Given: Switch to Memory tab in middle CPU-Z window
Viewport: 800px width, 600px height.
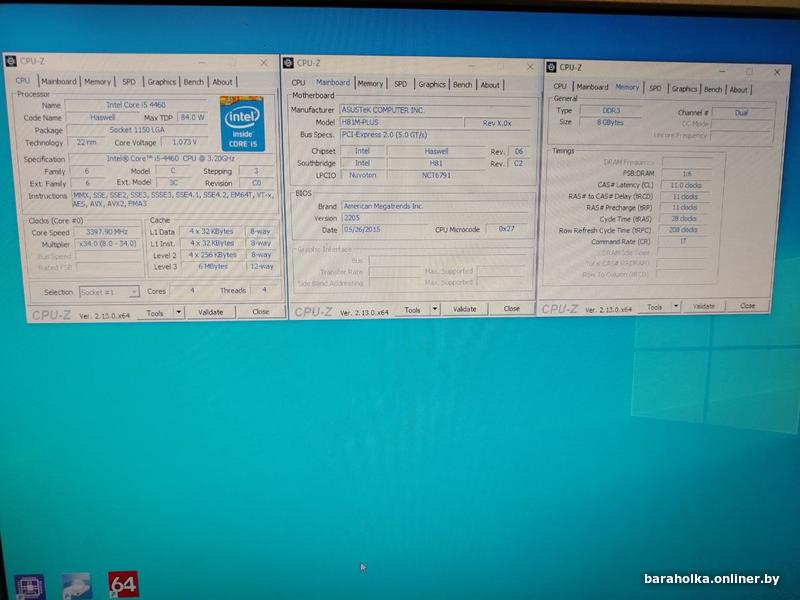Looking at the screenshot, I should point(370,84).
